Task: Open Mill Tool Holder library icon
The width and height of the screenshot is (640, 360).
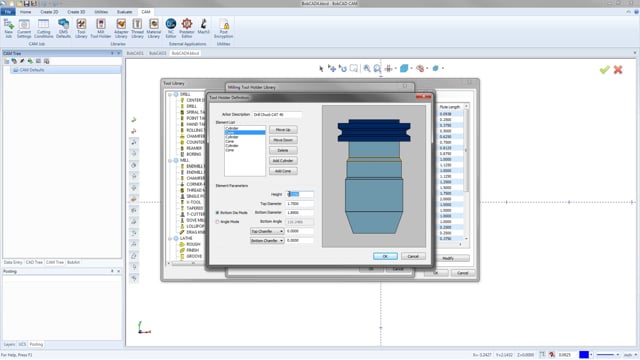Action: click(x=100, y=28)
